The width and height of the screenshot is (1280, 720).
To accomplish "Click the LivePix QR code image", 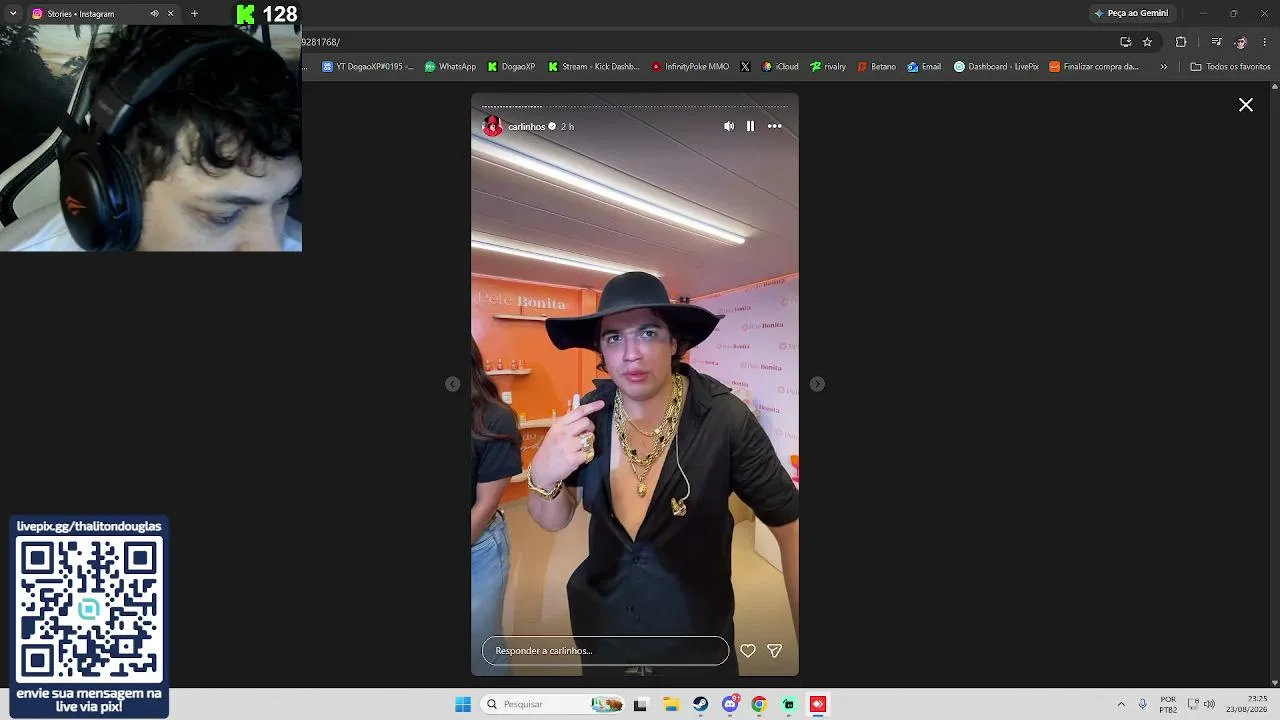I will point(89,609).
